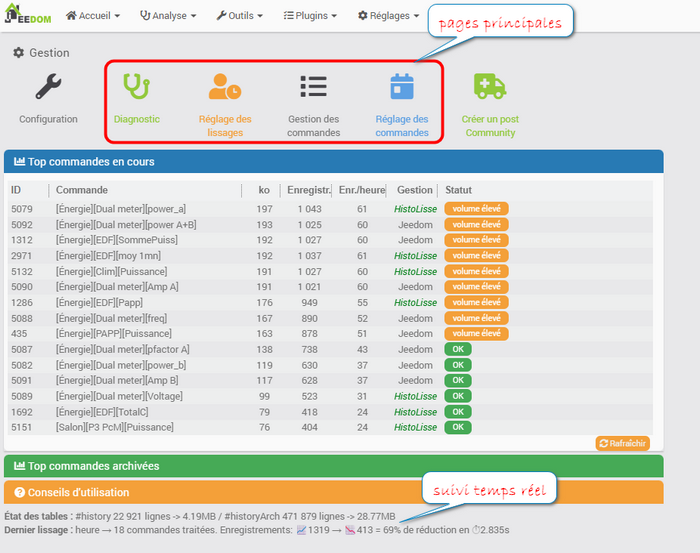Screen dimensions: 700x553
Task: Click volume élevé badge for PAPP Puissance row
Action: [476, 333]
